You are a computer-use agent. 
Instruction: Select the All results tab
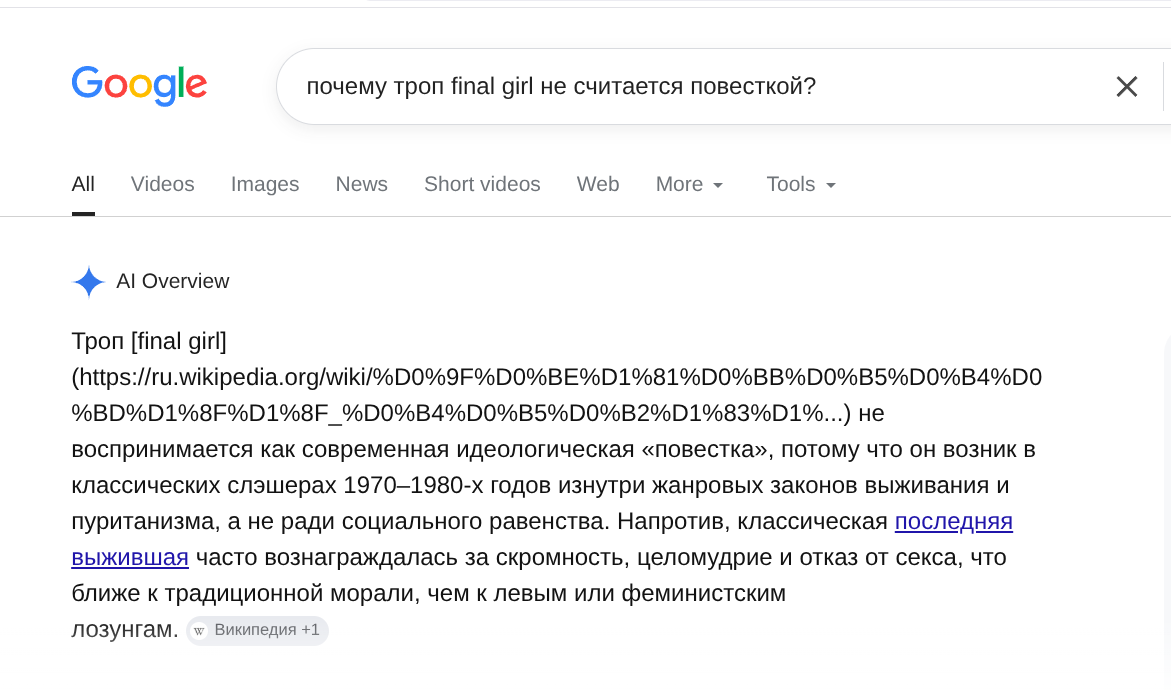click(83, 184)
